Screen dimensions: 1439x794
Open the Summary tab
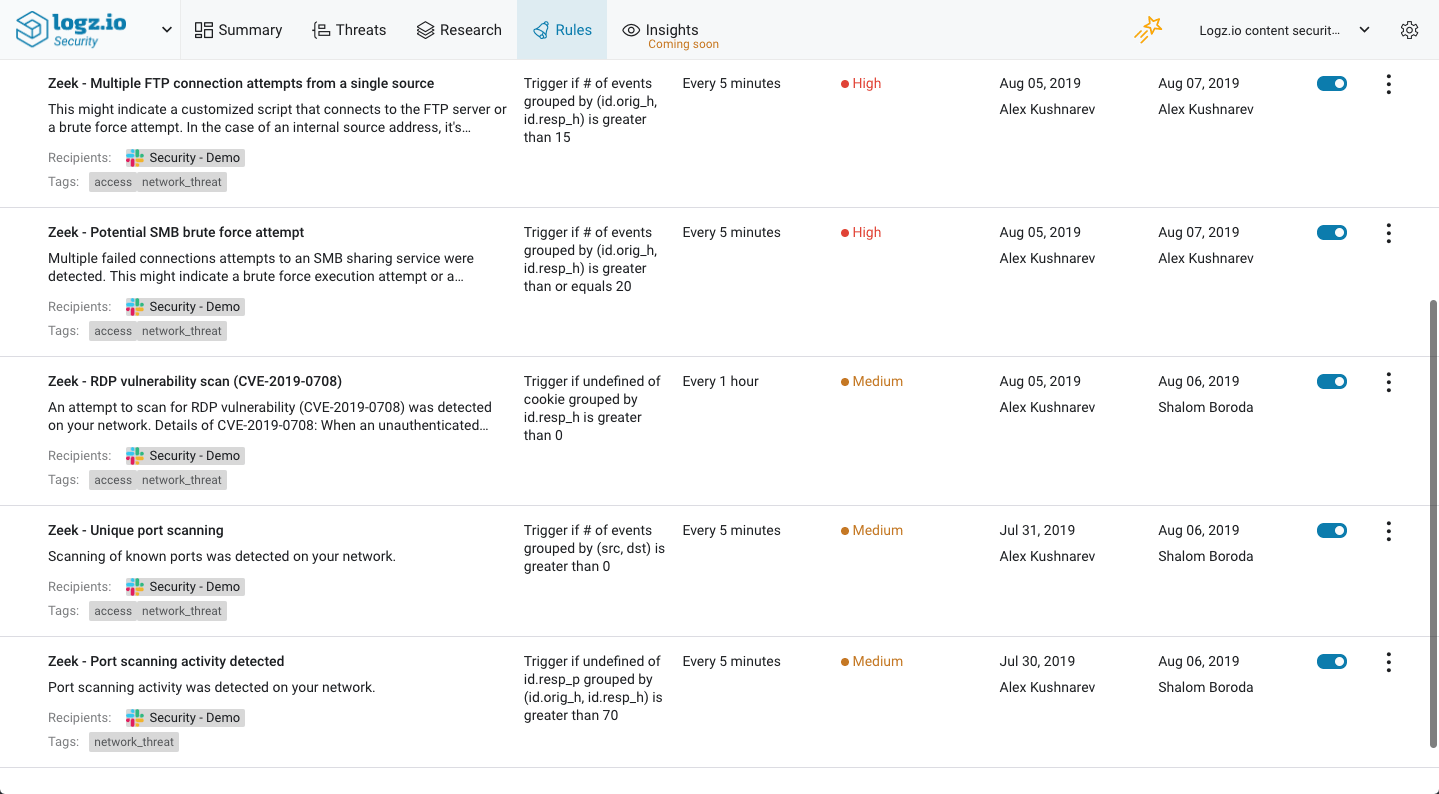[x=238, y=30]
